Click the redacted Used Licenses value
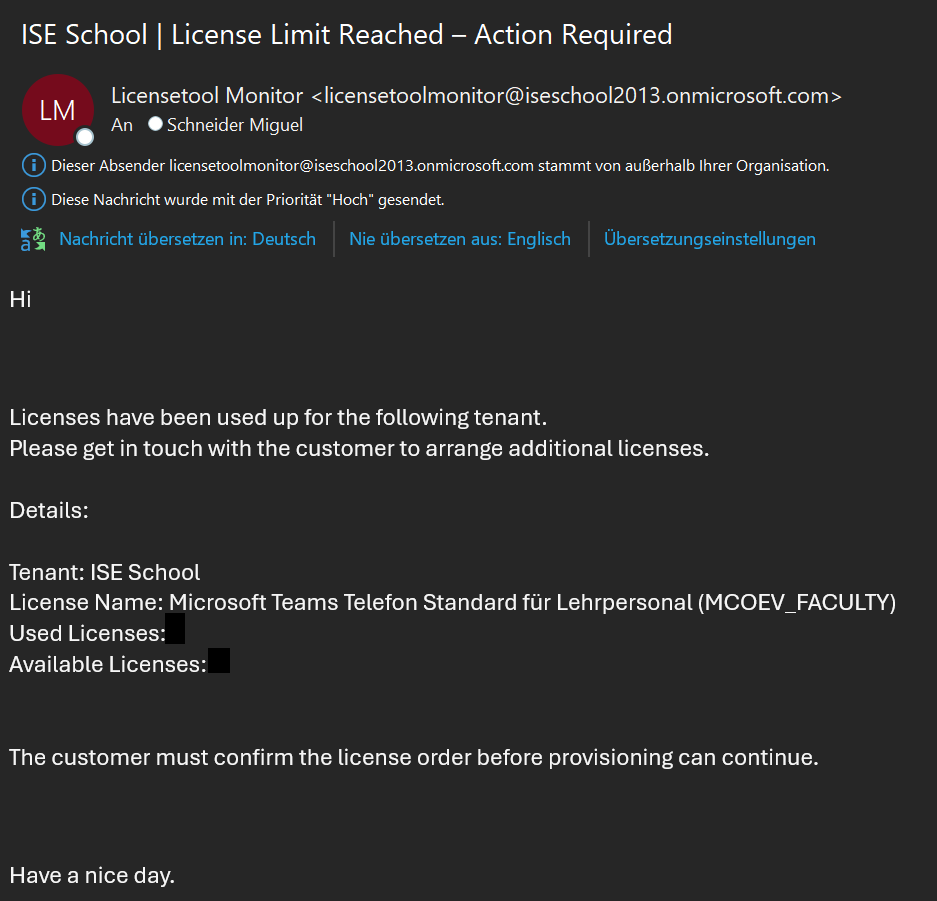The width and height of the screenshot is (937, 901). [x=175, y=630]
